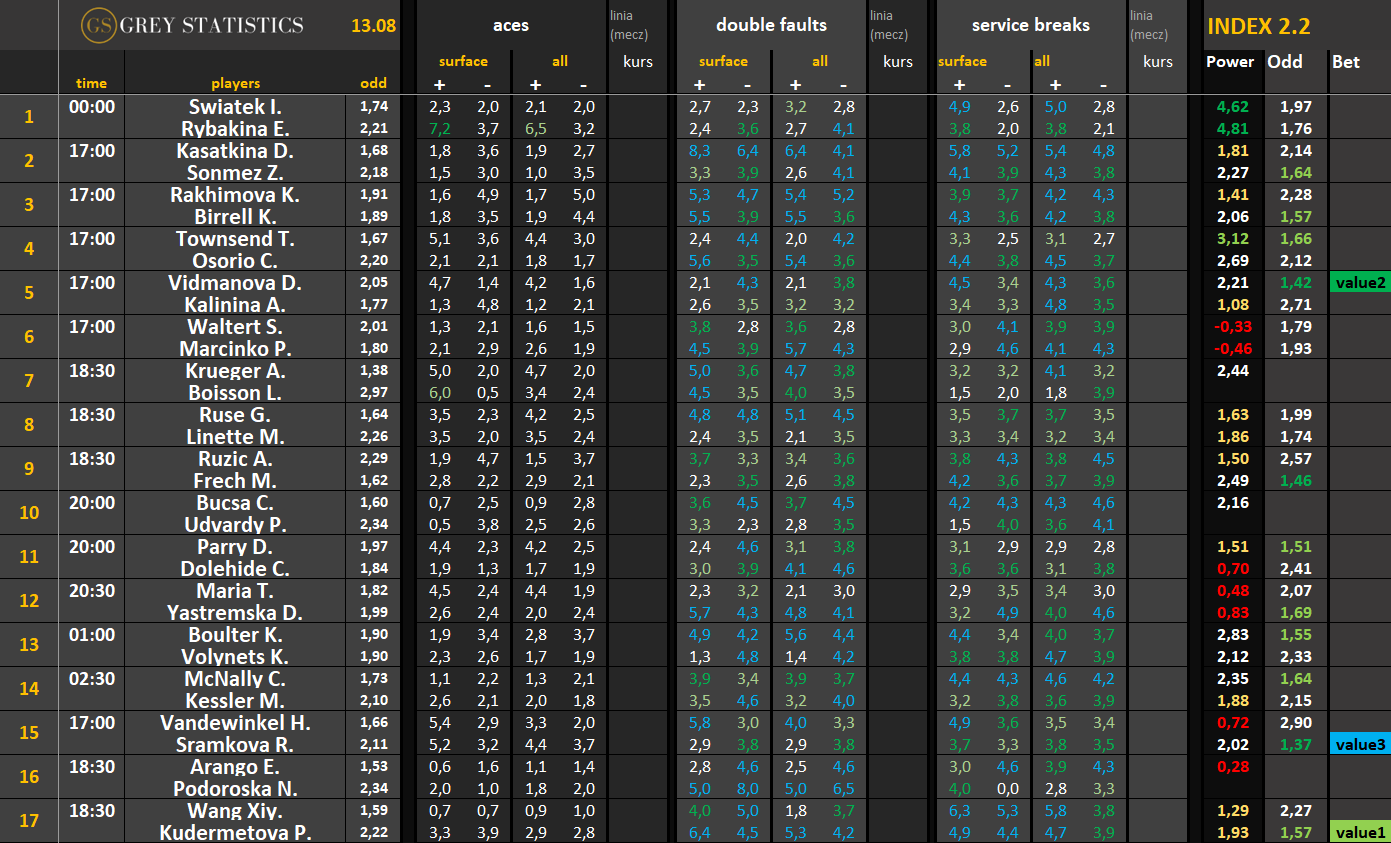The height and width of the screenshot is (843, 1391).
Task: Select Sramkova's index odd 1,37
Action: 1296,744
